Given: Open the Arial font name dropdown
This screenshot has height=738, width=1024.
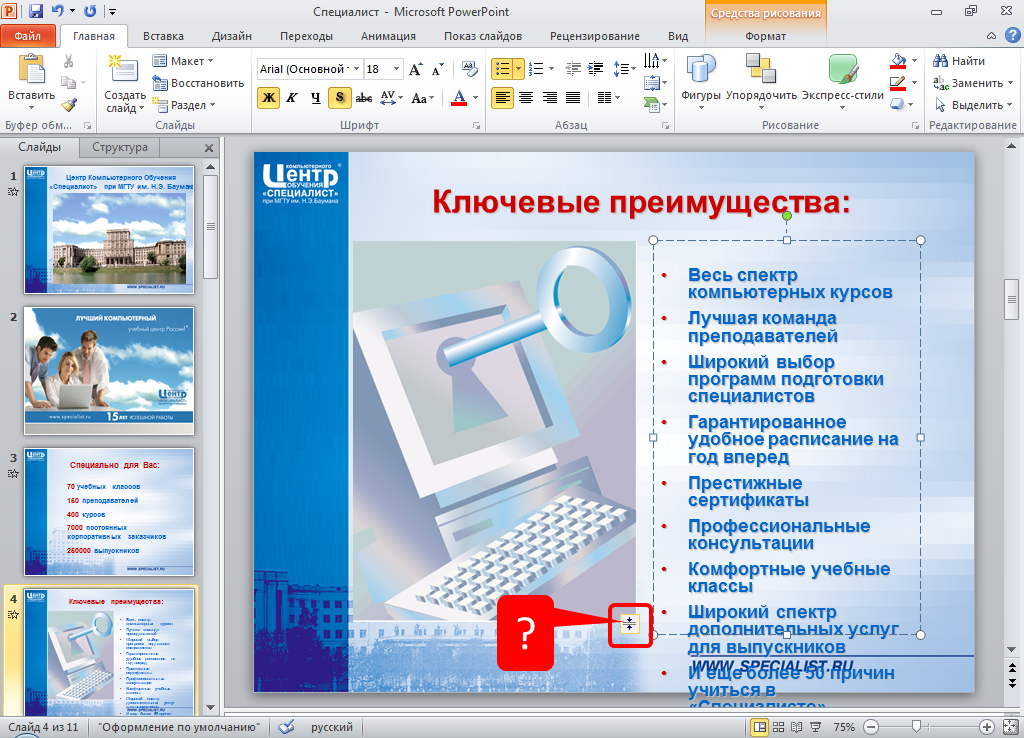Looking at the screenshot, I should click(354, 69).
